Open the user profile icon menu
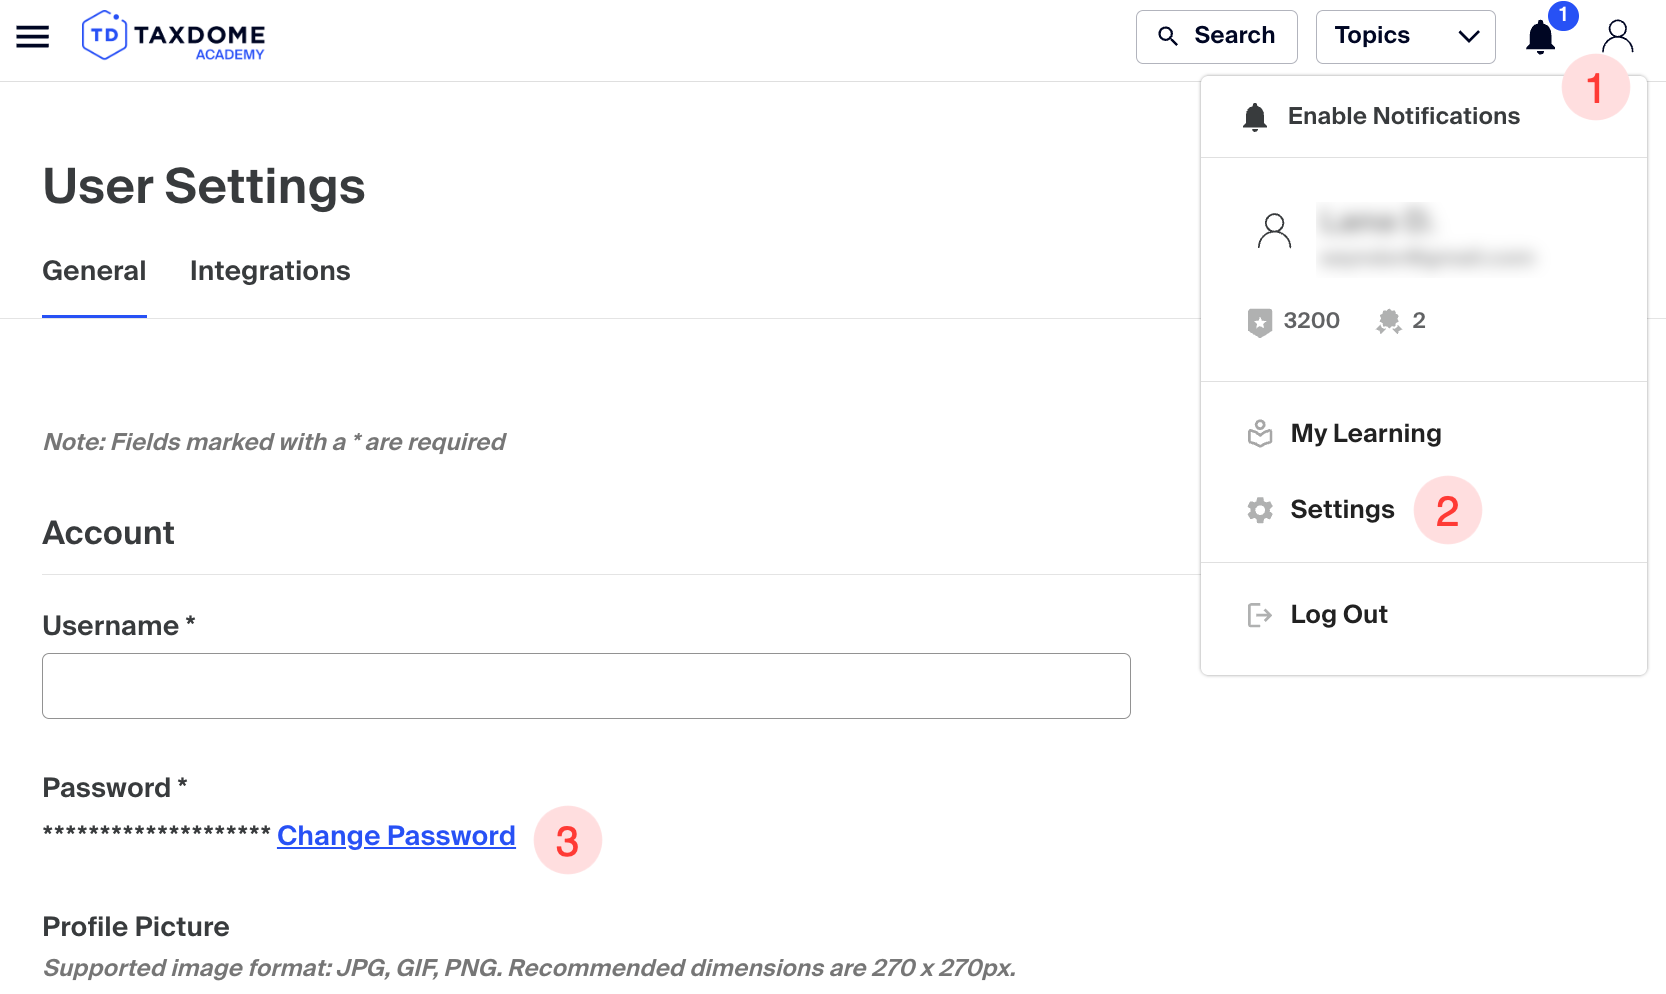 pyautogui.click(x=1617, y=37)
